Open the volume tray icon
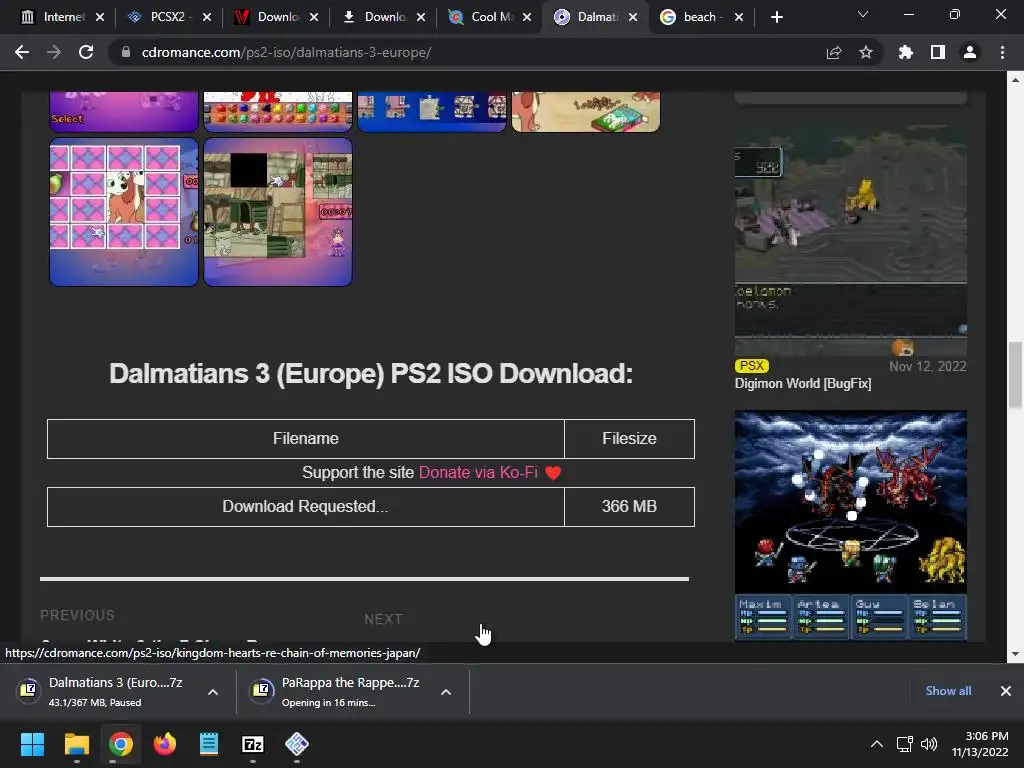Viewport: 1024px width, 768px height. [928, 744]
